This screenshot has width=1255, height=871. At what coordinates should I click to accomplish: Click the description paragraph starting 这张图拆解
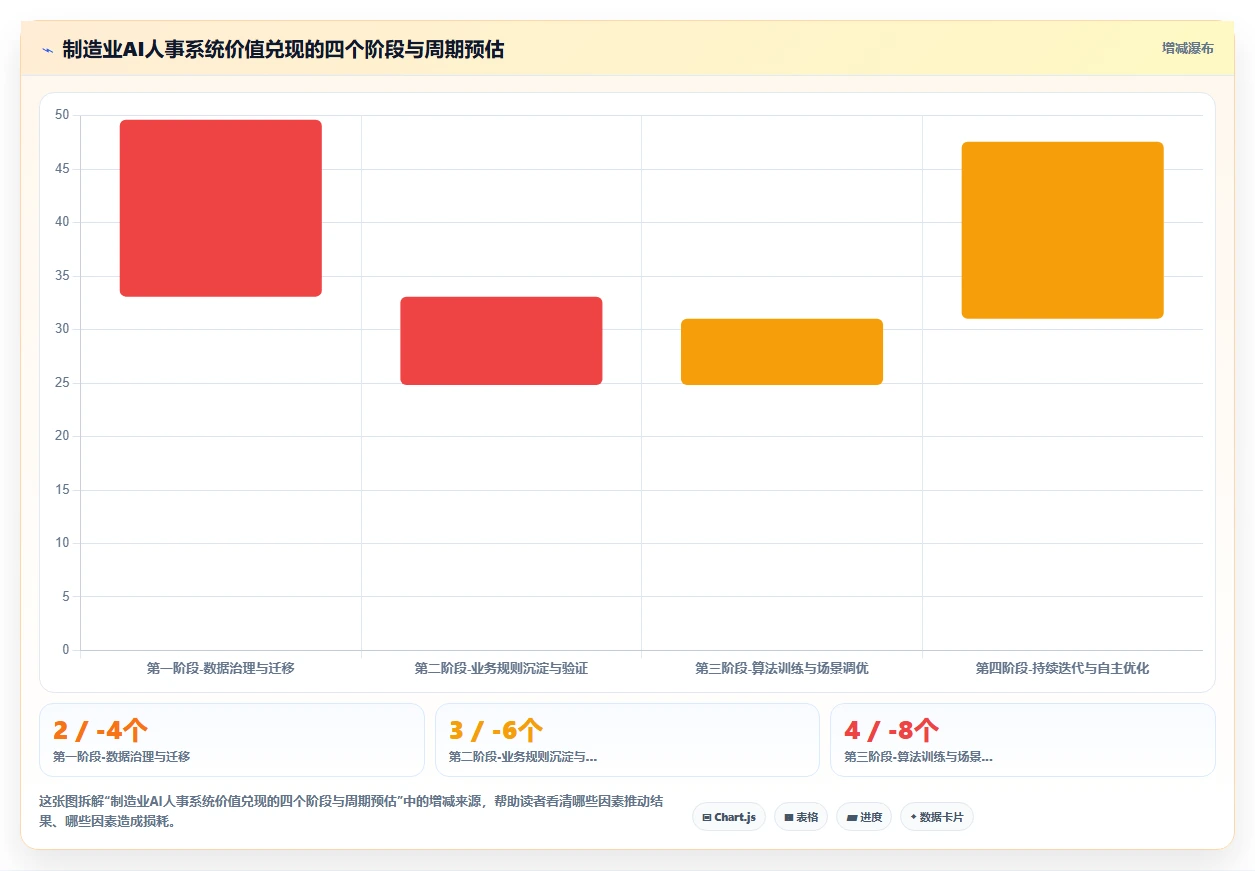[352, 812]
